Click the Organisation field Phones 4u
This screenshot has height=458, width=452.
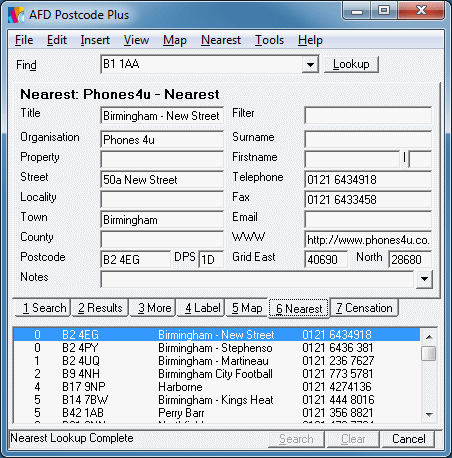coord(162,140)
